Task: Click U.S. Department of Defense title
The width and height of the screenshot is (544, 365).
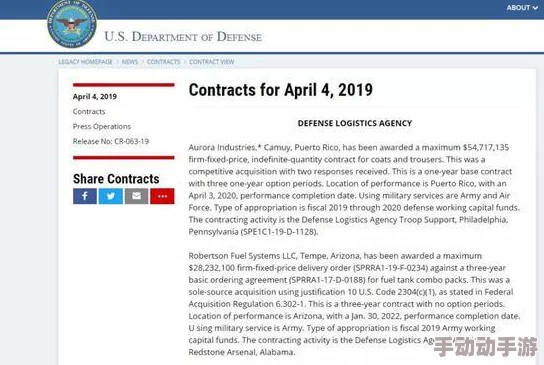Action: pos(183,36)
